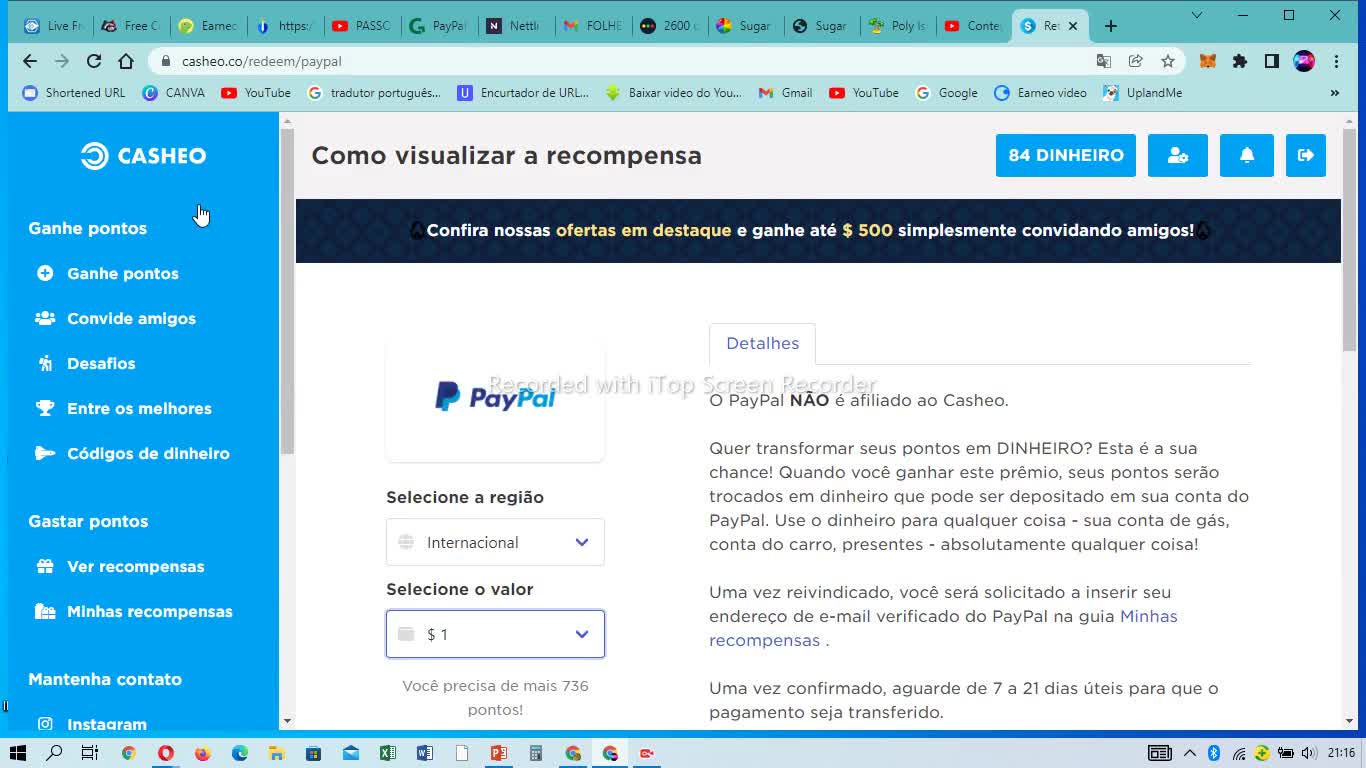Click the main page vertical scrollbar
The image size is (1366, 768).
[x=1350, y=240]
